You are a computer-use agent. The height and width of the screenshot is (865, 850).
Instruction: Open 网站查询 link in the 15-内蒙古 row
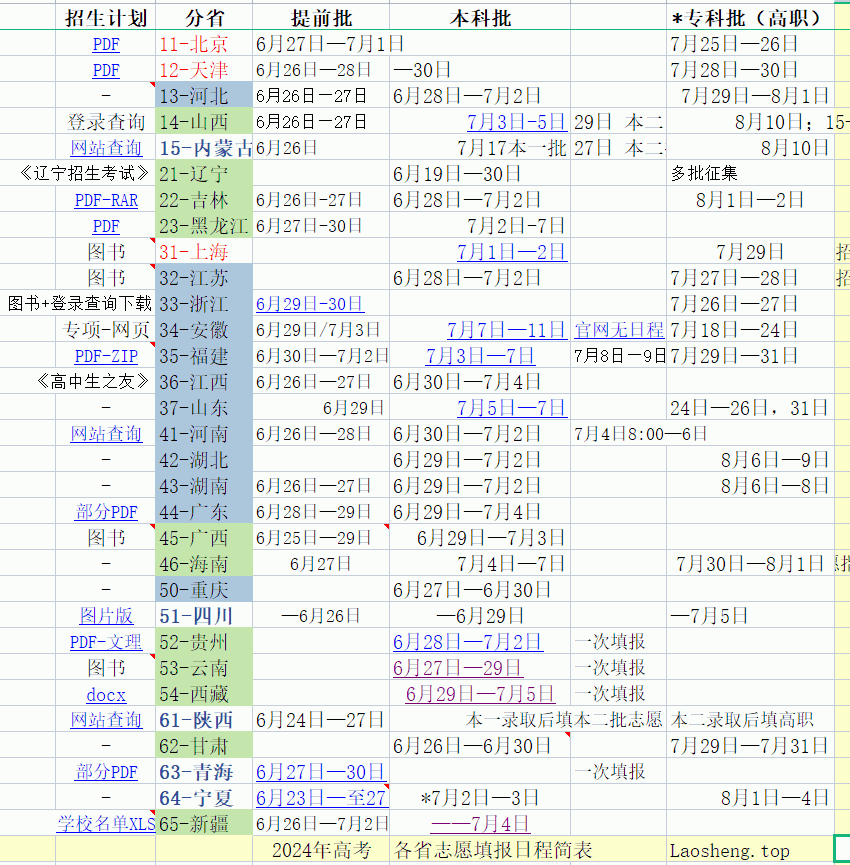(x=106, y=148)
